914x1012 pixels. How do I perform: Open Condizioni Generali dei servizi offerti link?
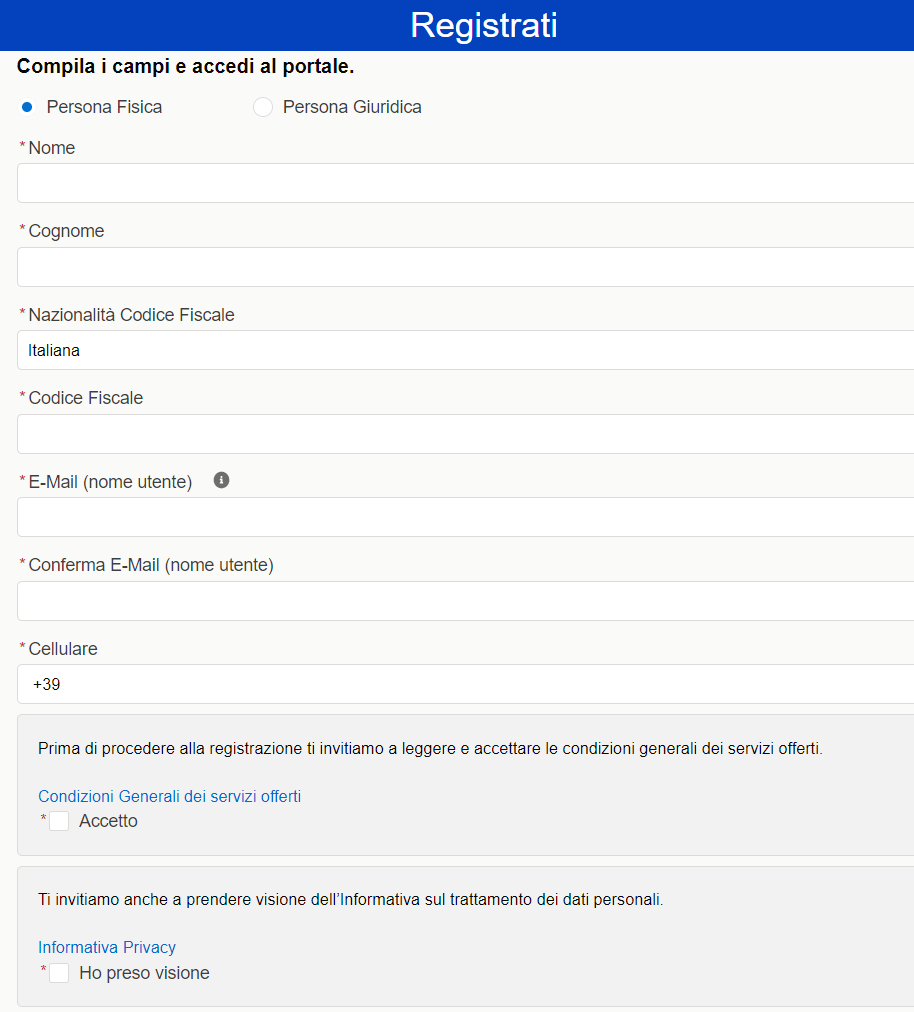(x=169, y=796)
